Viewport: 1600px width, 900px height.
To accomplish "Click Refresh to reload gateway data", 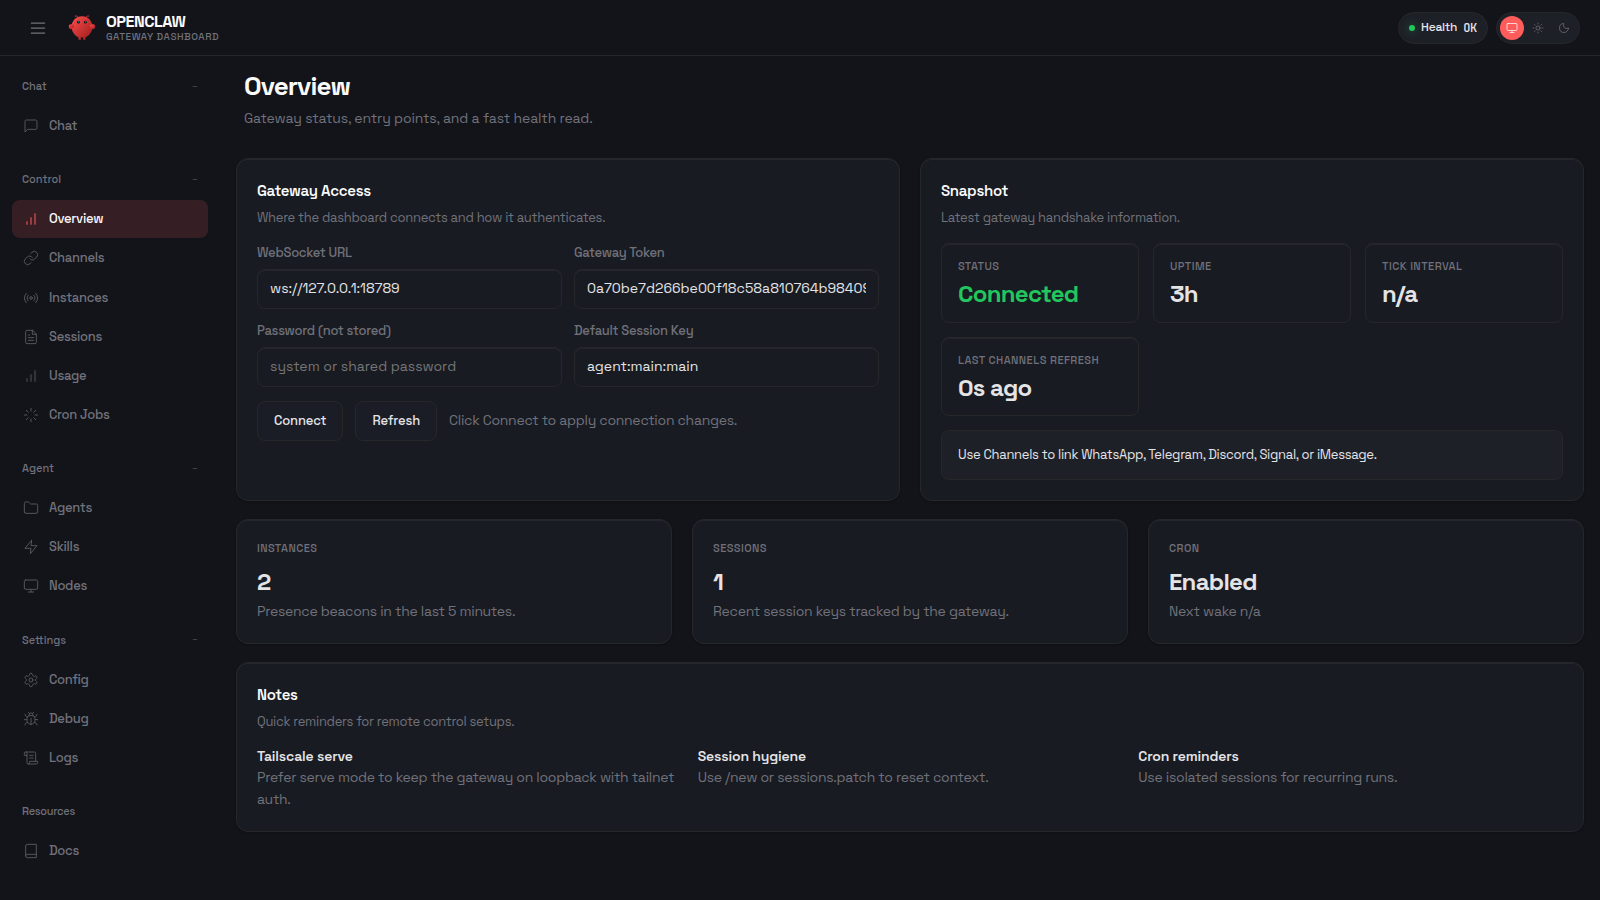I will click(395, 420).
